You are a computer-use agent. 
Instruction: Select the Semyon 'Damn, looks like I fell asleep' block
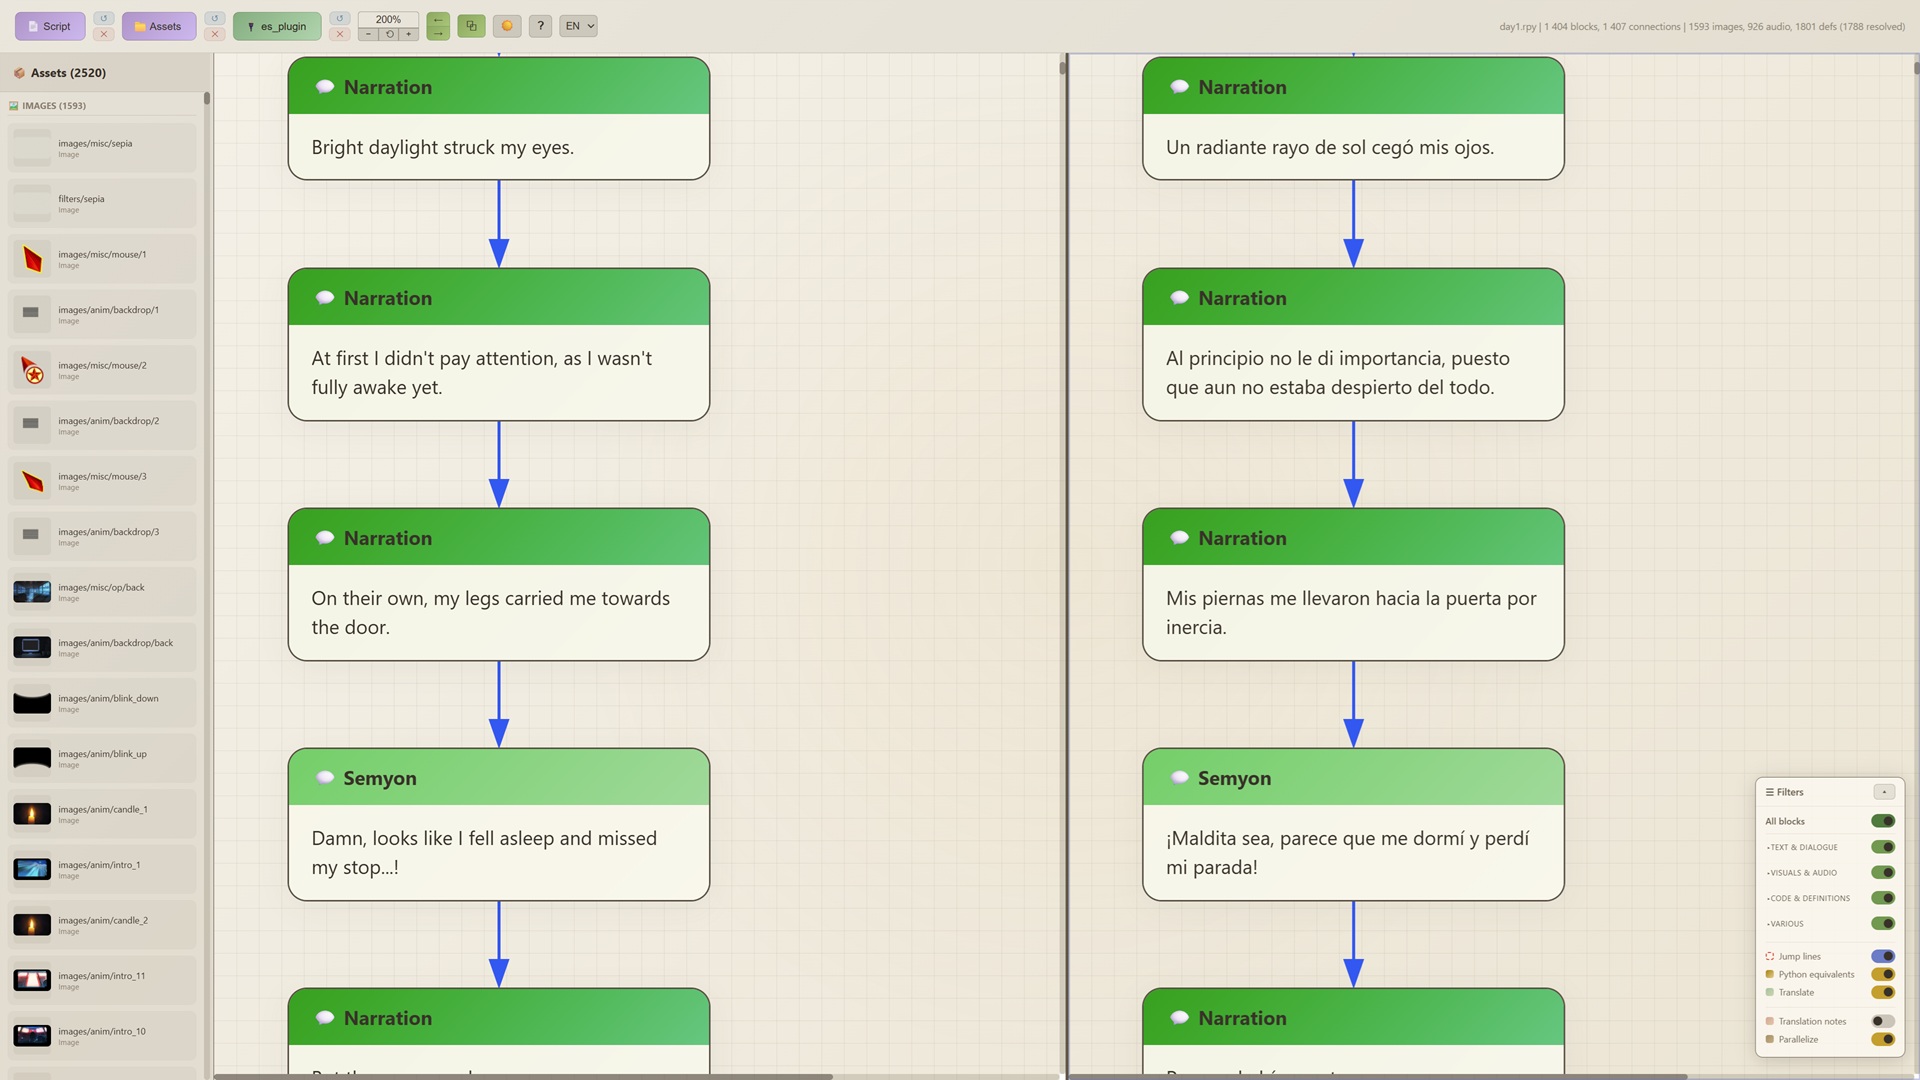coord(499,824)
